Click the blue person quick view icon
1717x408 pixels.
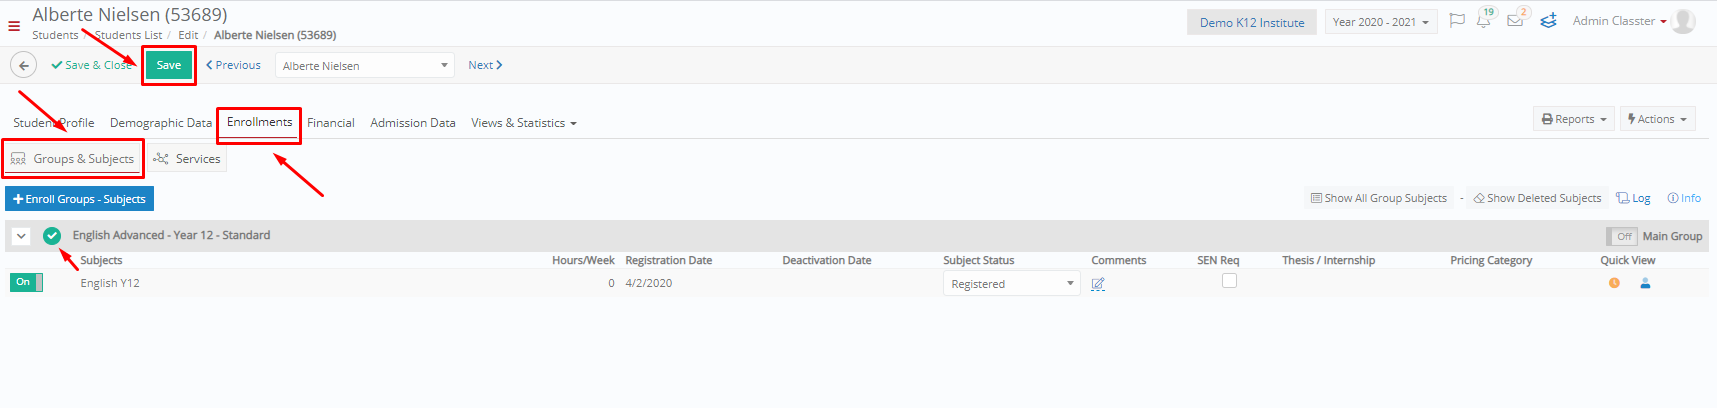tap(1645, 283)
